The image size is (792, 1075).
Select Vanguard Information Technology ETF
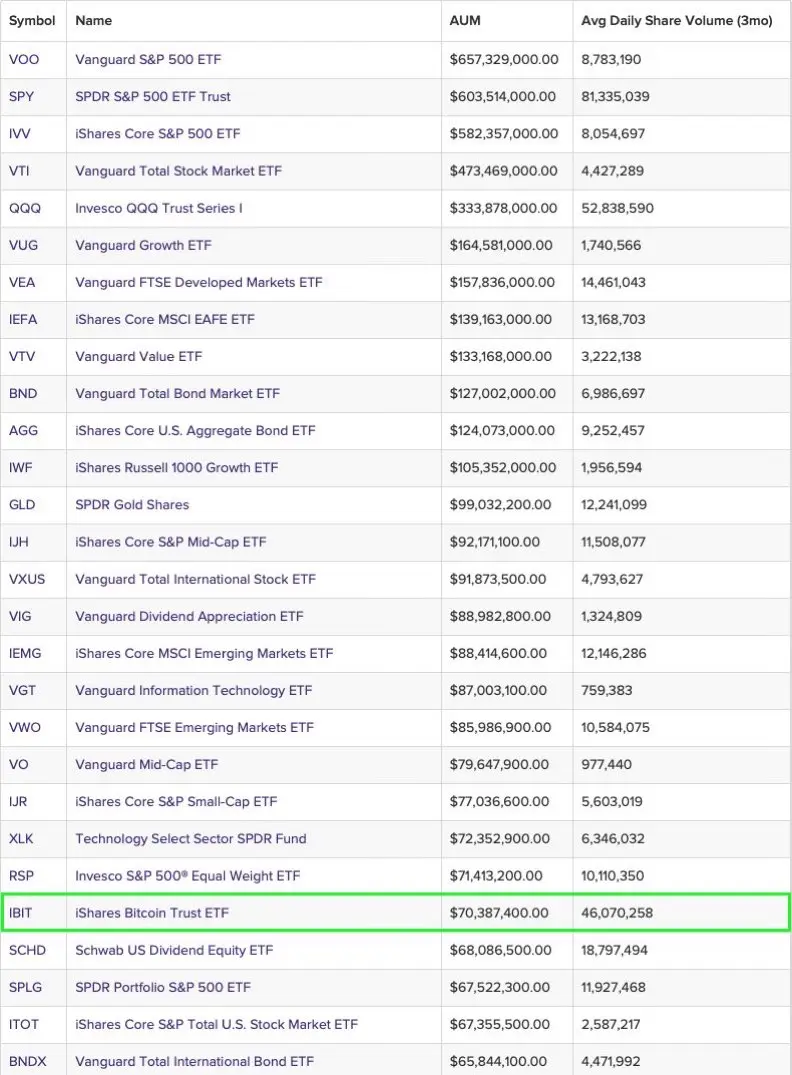pyautogui.click(x=193, y=690)
